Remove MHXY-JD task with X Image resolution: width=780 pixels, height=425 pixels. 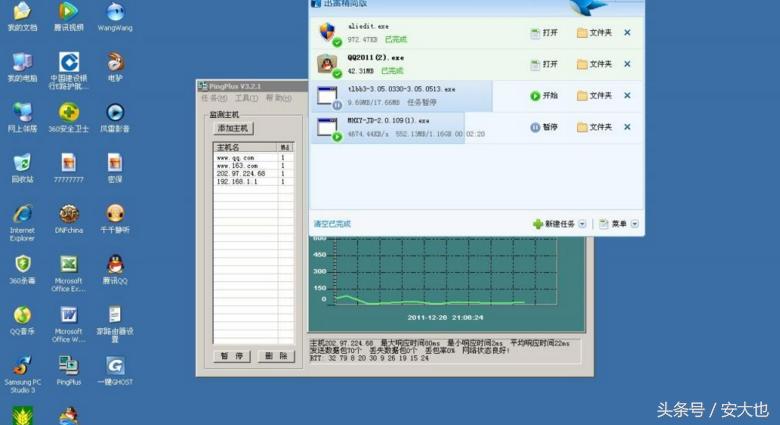pyautogui.click(x=627, y=127)
